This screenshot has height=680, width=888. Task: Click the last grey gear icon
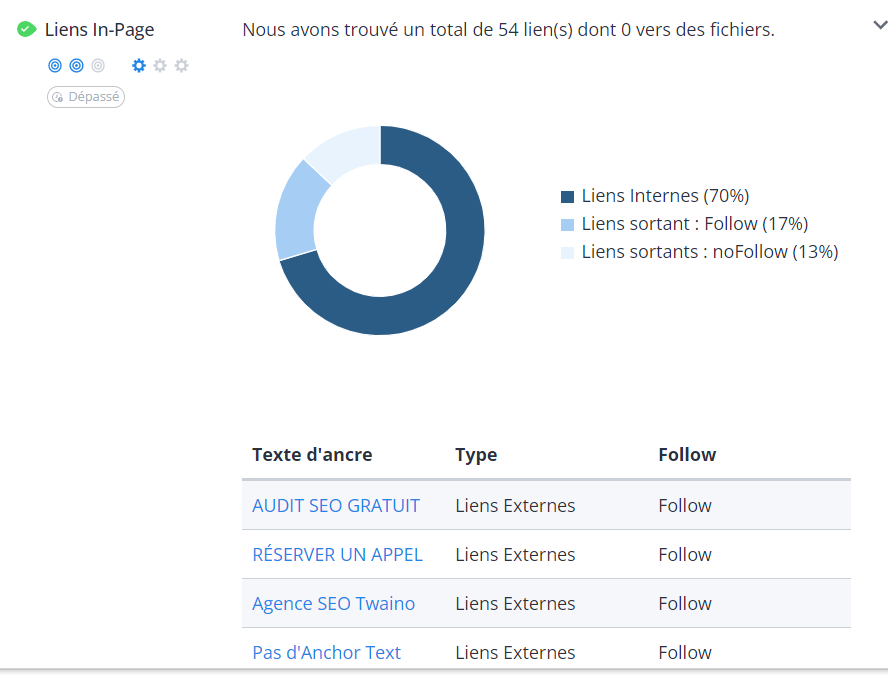click(181, 66)
